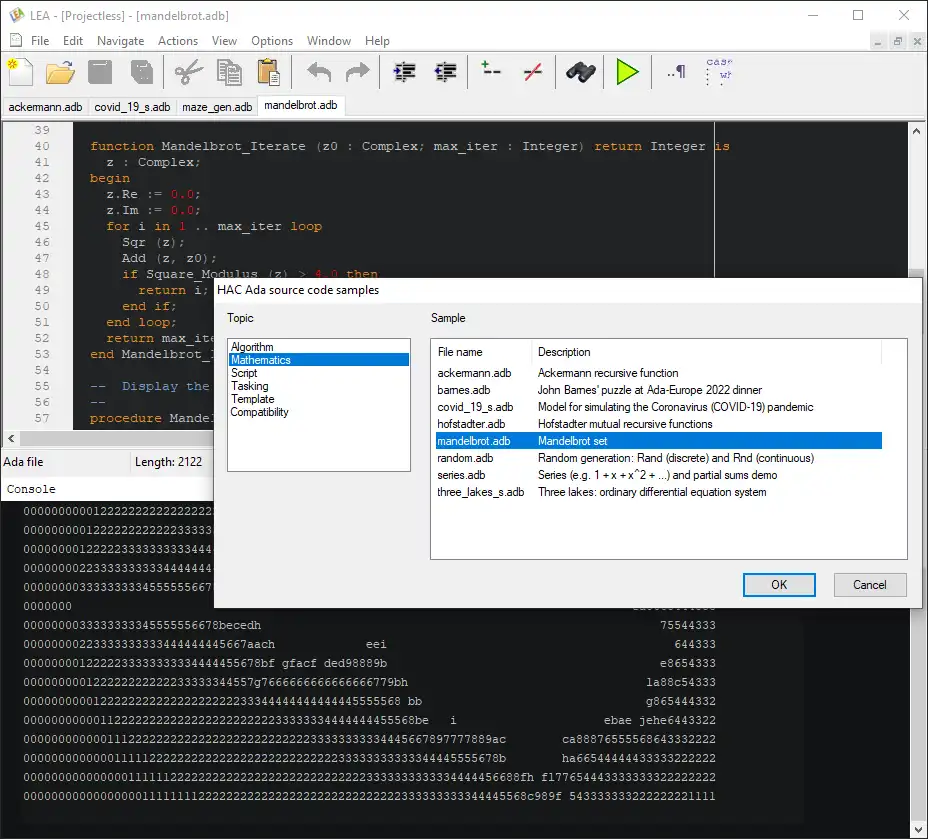Screen dimensions: 928x839
Task: Select hofstadter.adb in the sample list
Action: pos(471,424)
